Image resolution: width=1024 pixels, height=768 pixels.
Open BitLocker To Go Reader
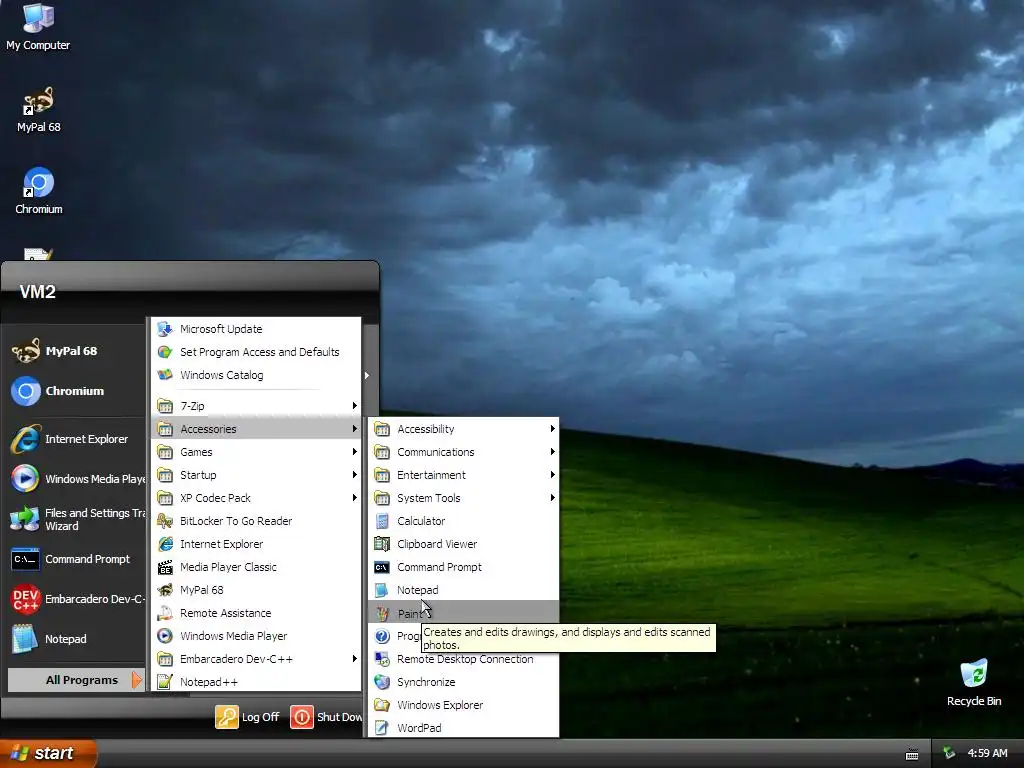(256, 521)
